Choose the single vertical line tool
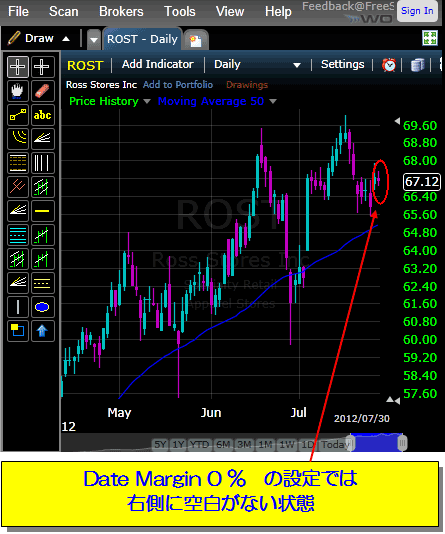445x534 pixels. click(18, 307)
